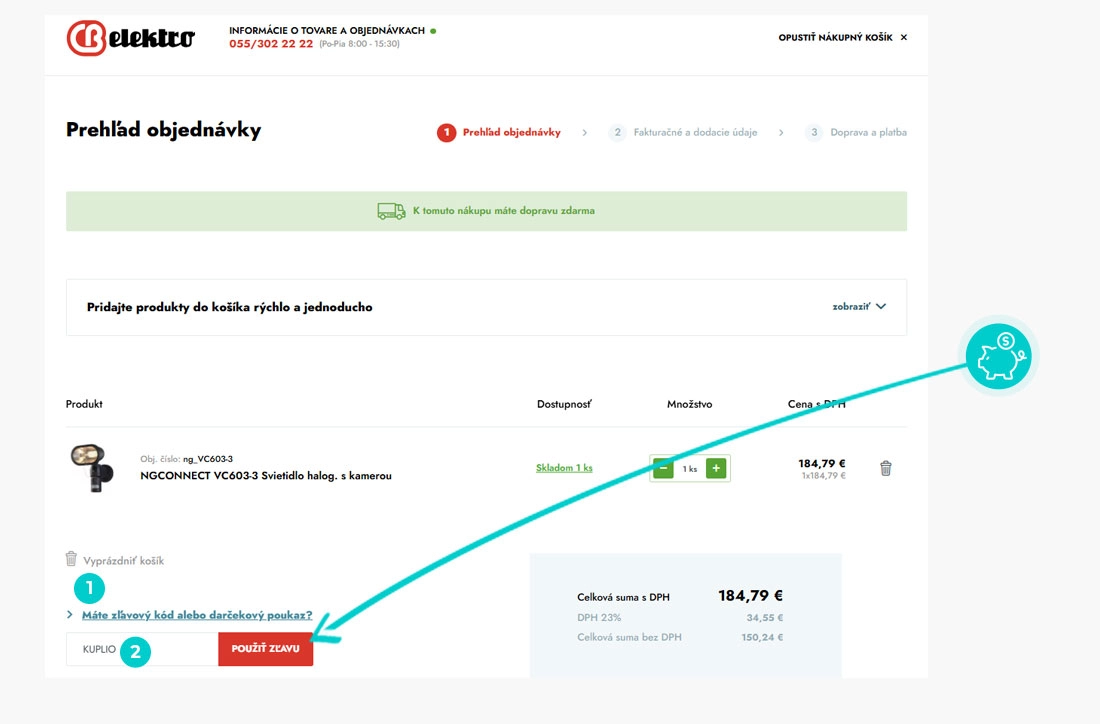Increase quantity with the plus button
Screen dimensions: 1100x724
point(716,468)
